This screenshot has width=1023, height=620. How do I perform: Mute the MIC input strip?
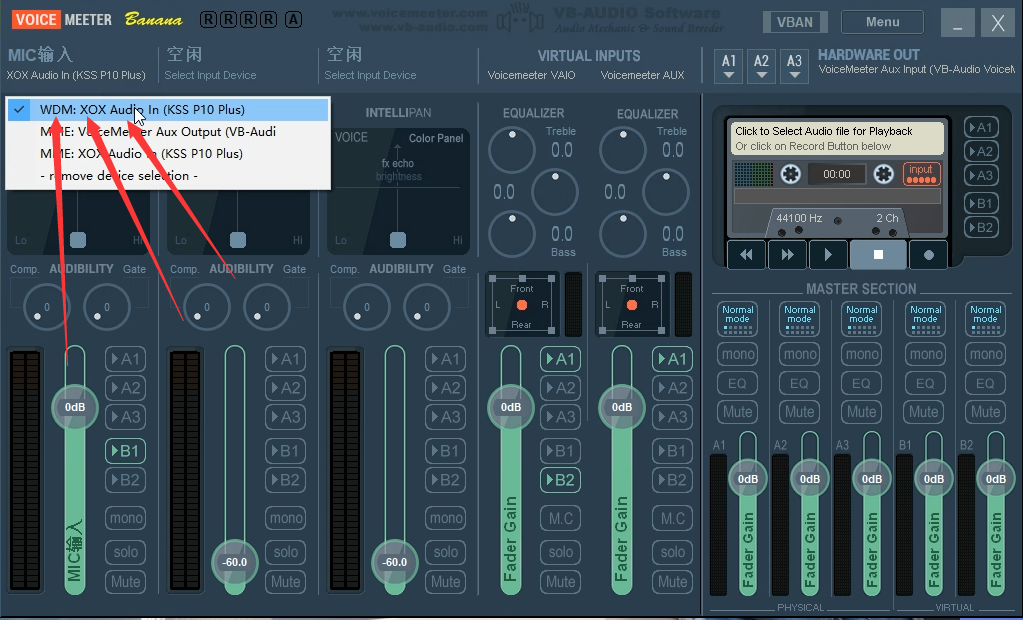coord(125,581)
